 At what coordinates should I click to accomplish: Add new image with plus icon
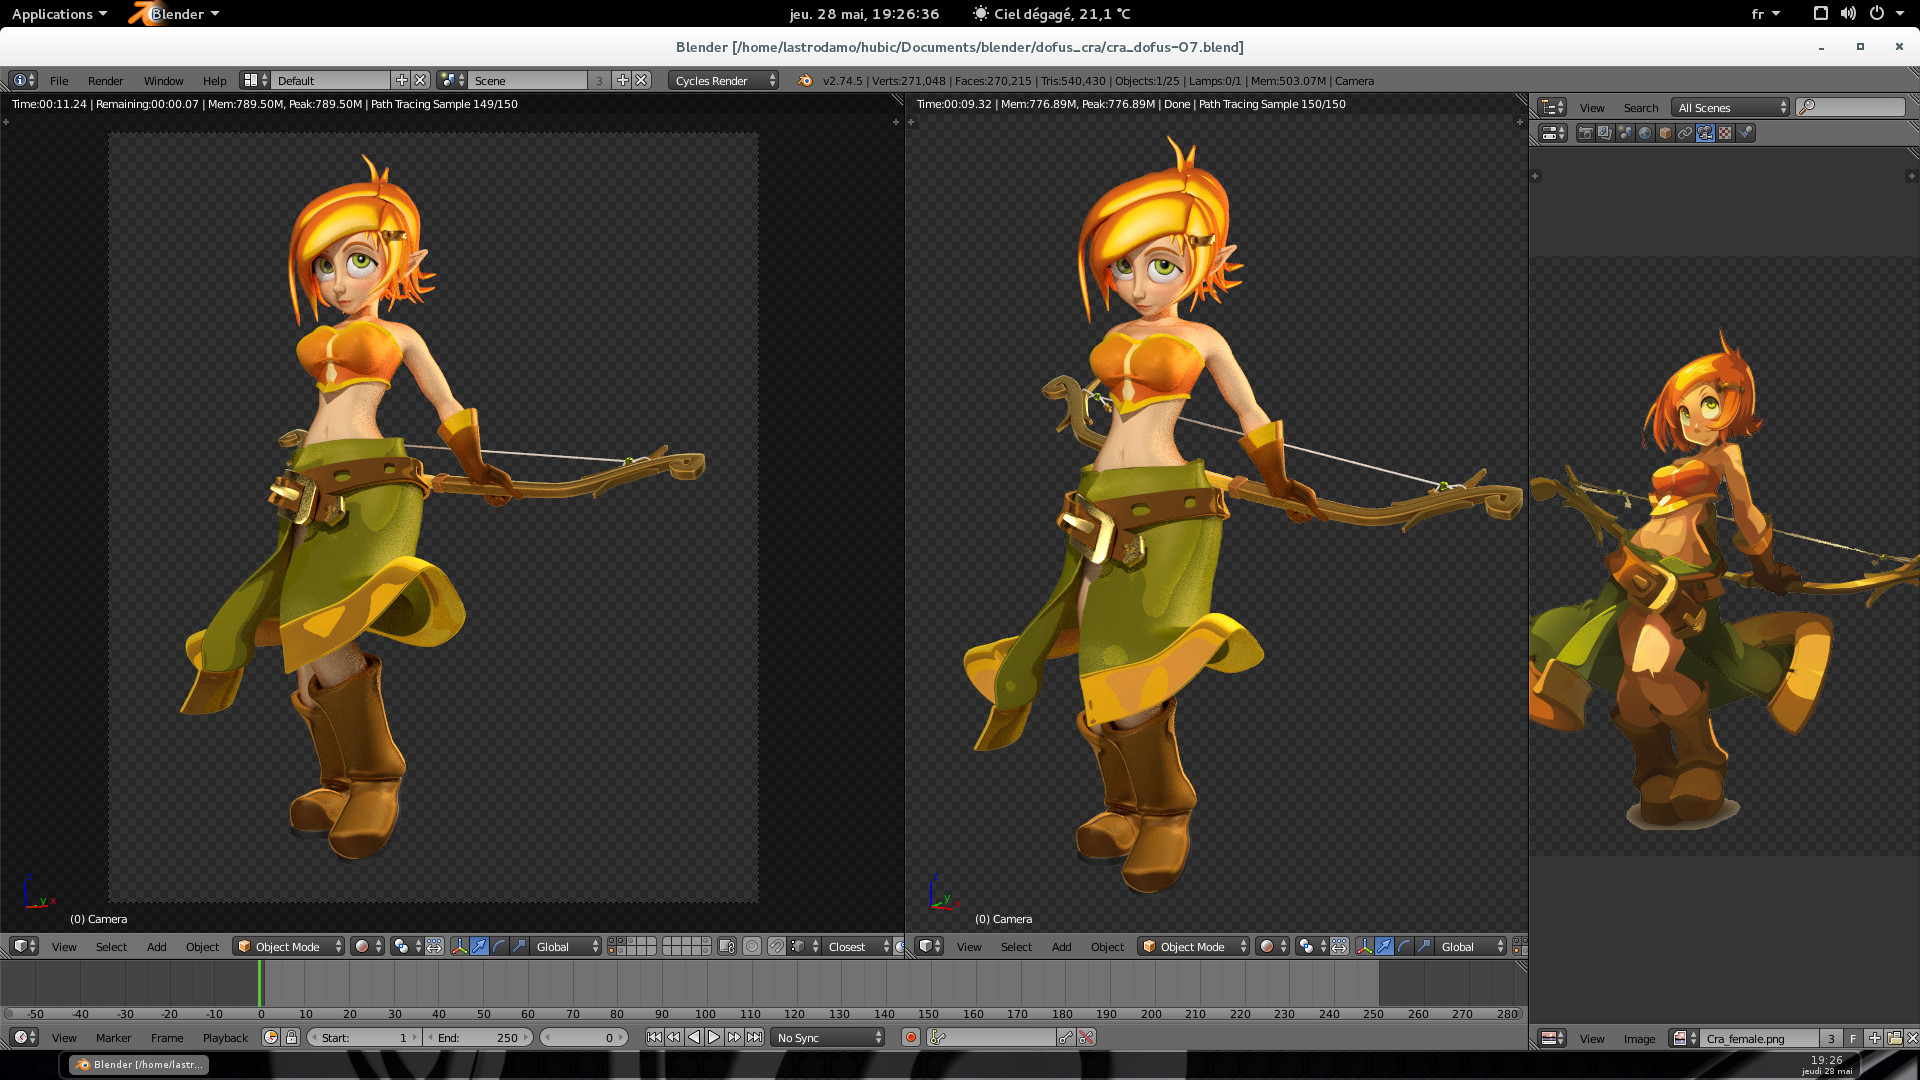1875,1038
